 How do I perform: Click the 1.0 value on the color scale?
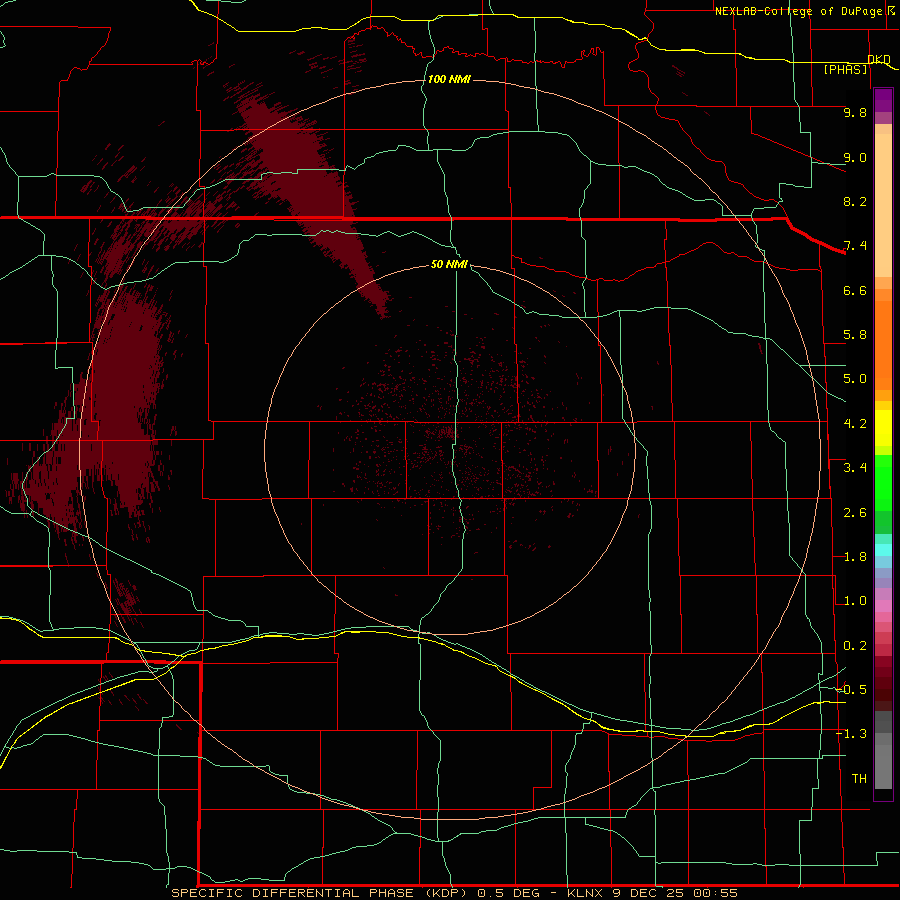coord(855,601)
